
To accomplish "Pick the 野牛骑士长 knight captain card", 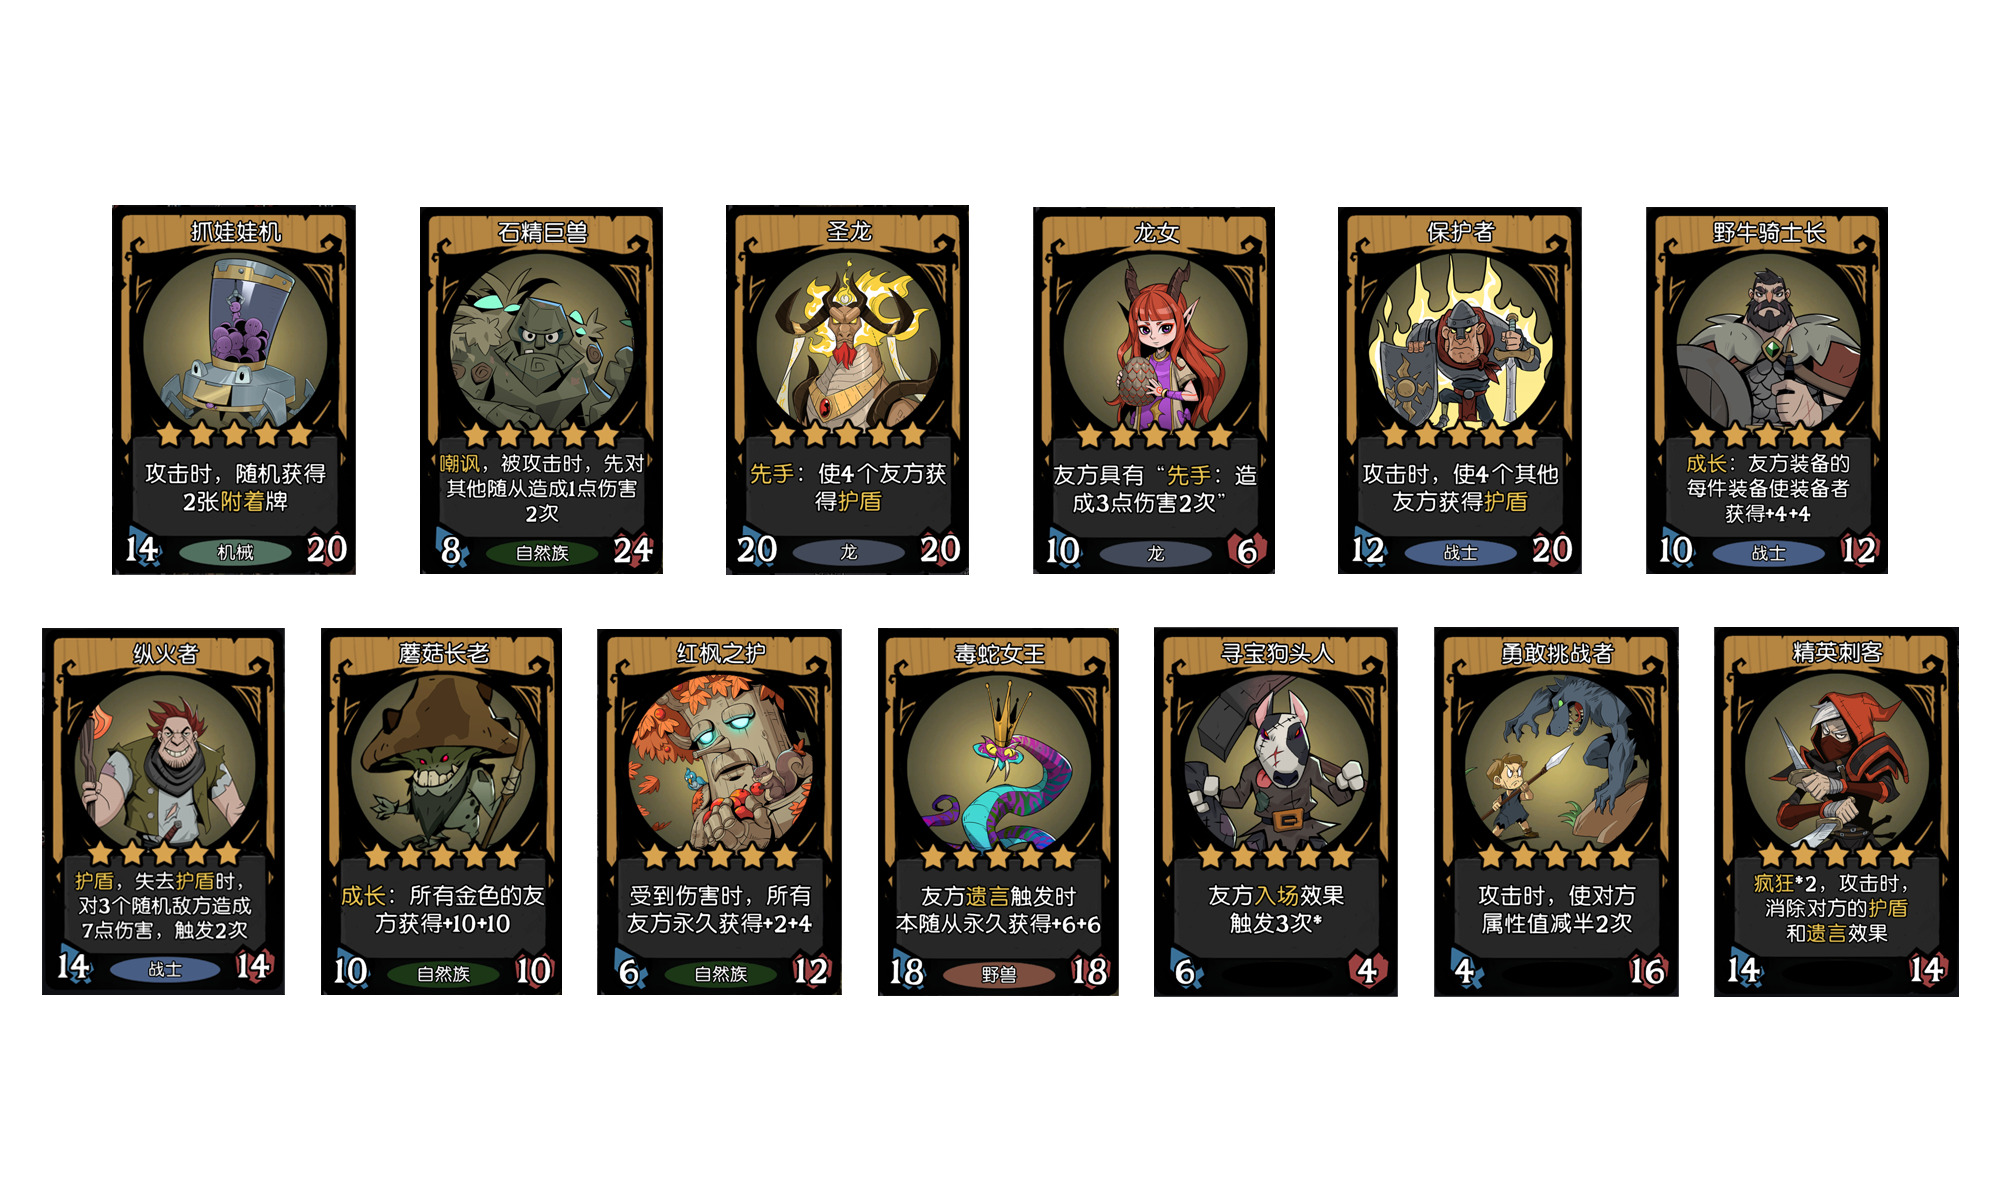I will coord(1767,390).
